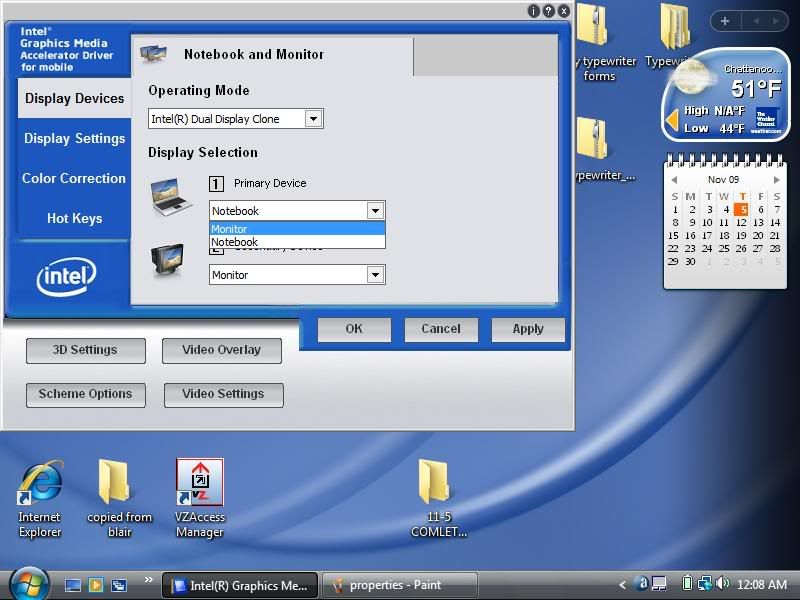Viewport: 800px width, 600px height.
Task: Click the OK button
Action: [354, 329]
